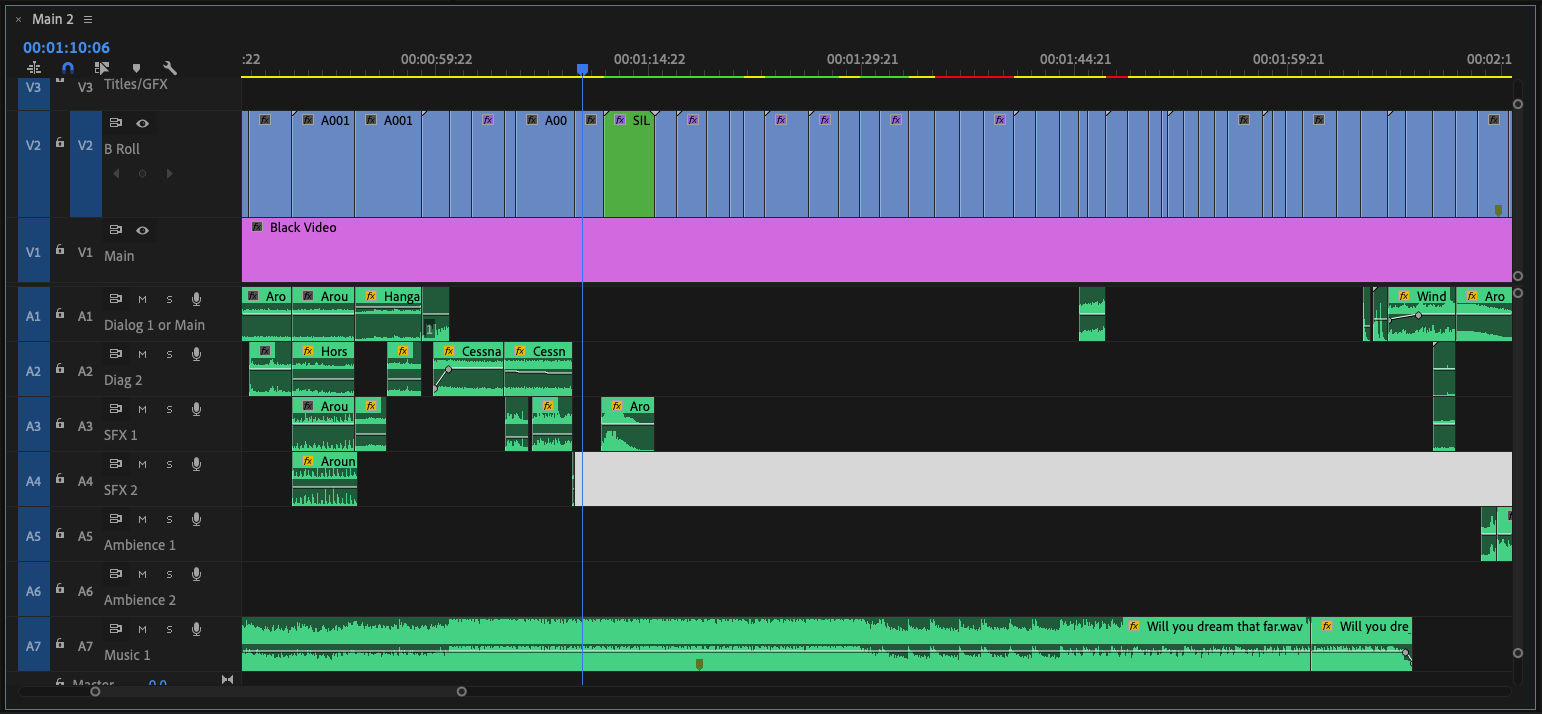Enable voice-over record on A1 track
Image resolution: width=1542 pixels, height=714 pixels.
coord(197,299)
